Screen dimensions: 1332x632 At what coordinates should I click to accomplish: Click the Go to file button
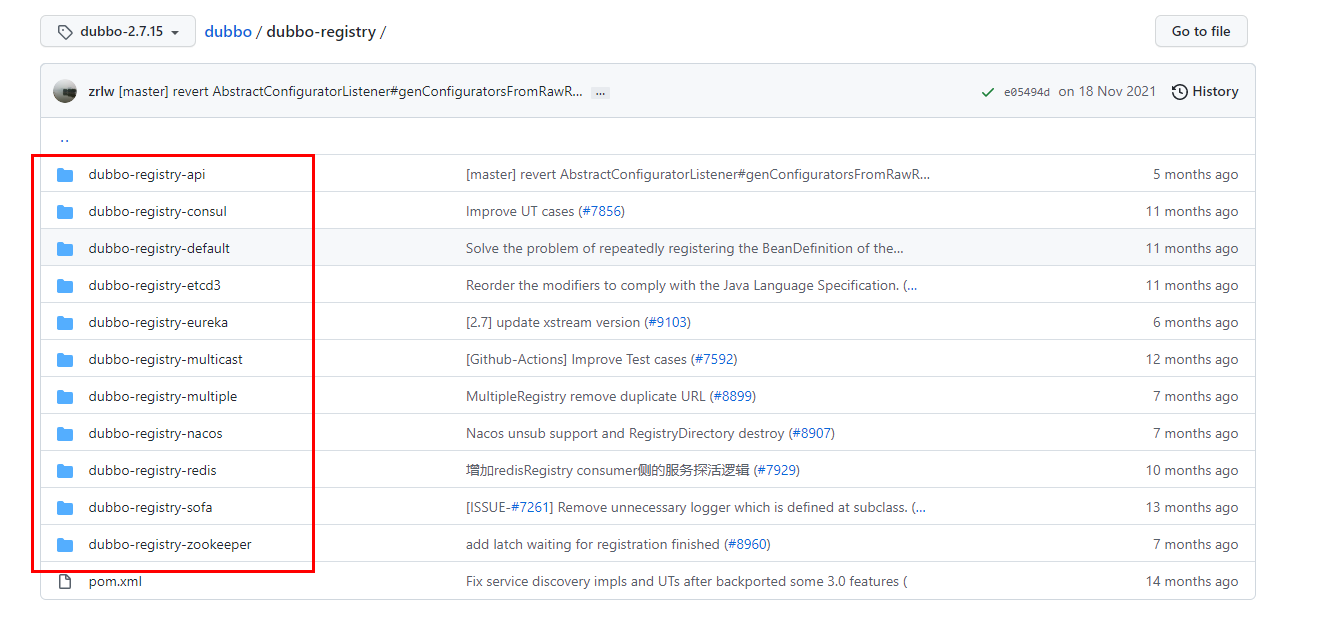click(x=1201, y=31)
